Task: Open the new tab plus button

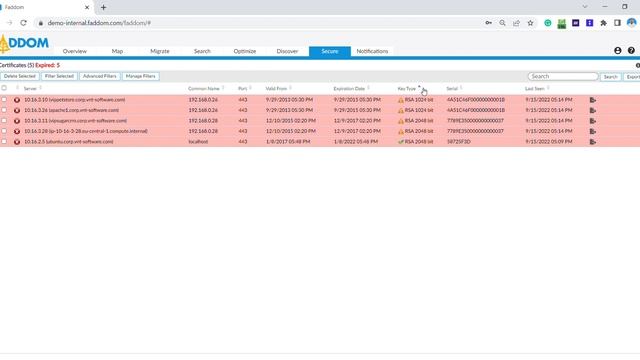Action: point(103,7)
